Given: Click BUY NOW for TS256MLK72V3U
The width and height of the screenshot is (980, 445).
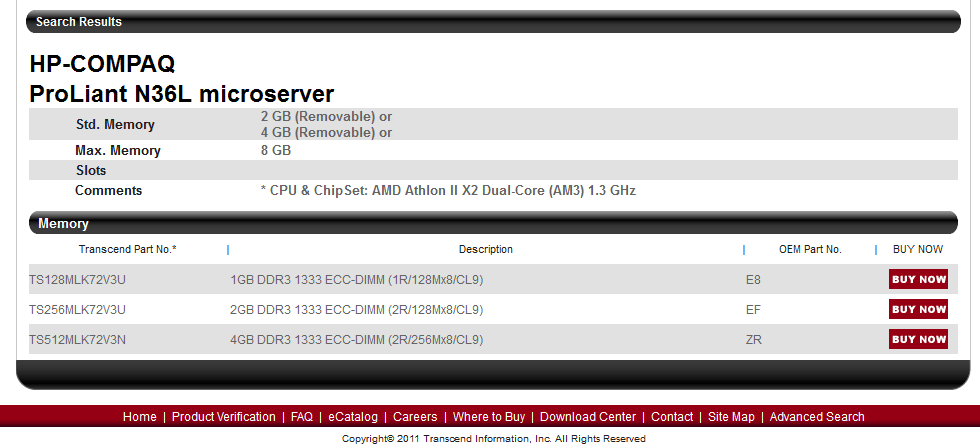Looking at the screenshot, I should click(x=918, y=309).
